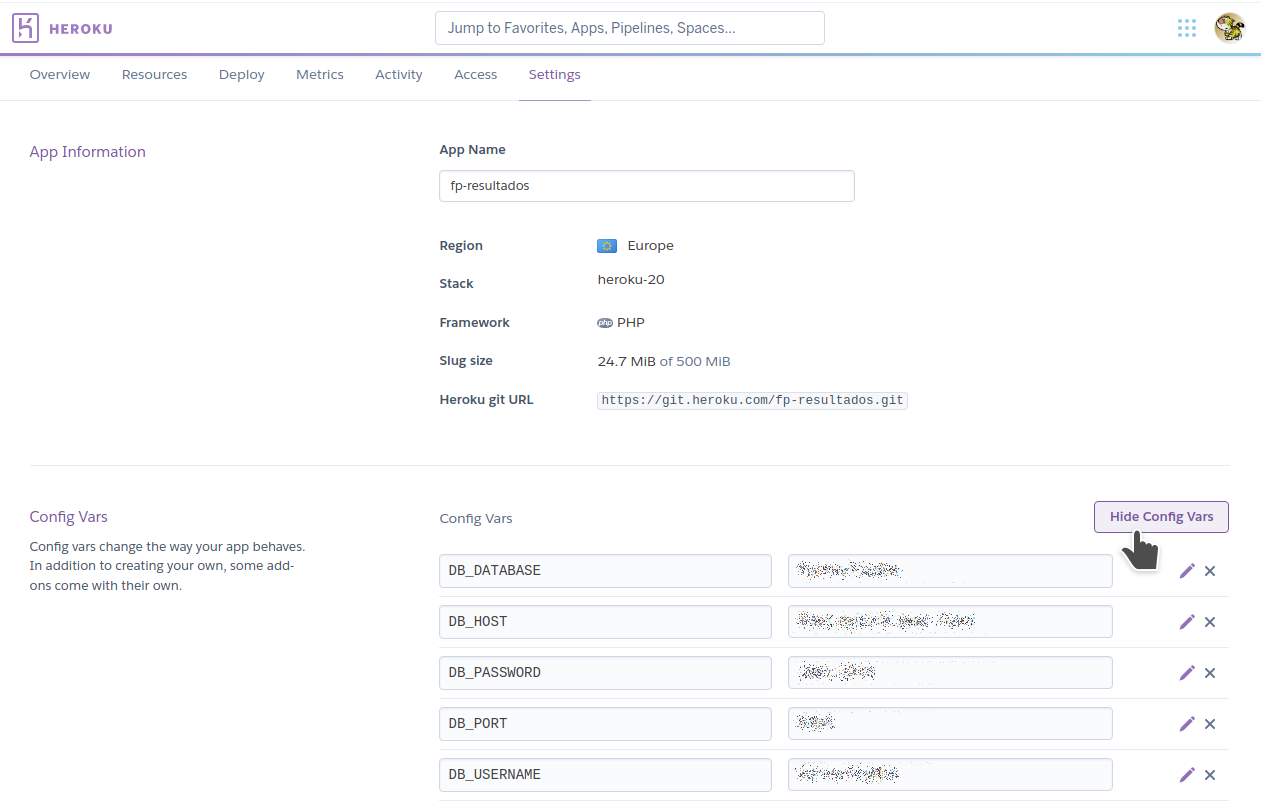Screen dimensions: 1261x801
Task: Click the App Name field fp-resultados
Action: 647,186
